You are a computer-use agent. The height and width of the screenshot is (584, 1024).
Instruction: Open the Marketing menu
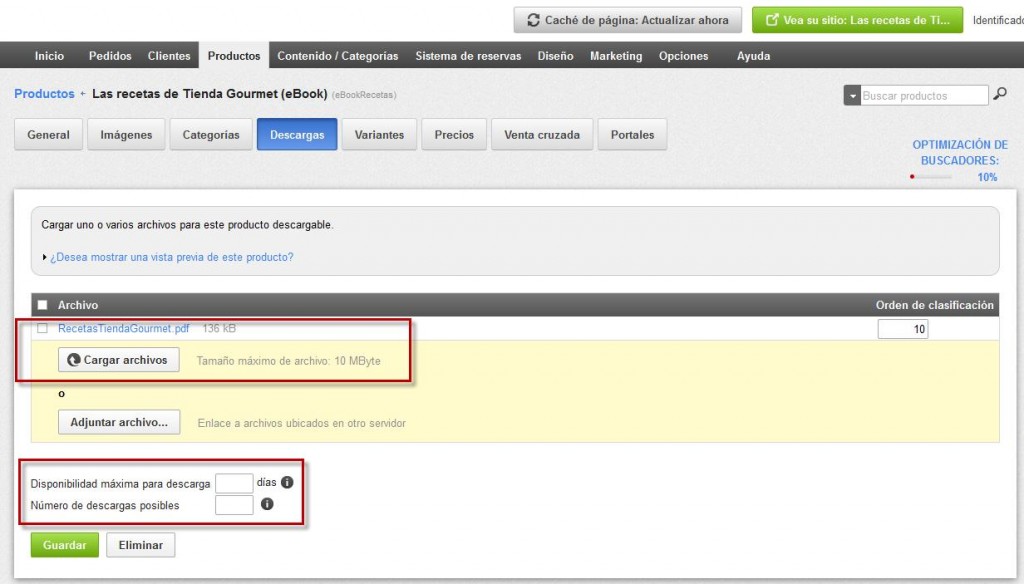click(x=616, y=56)
